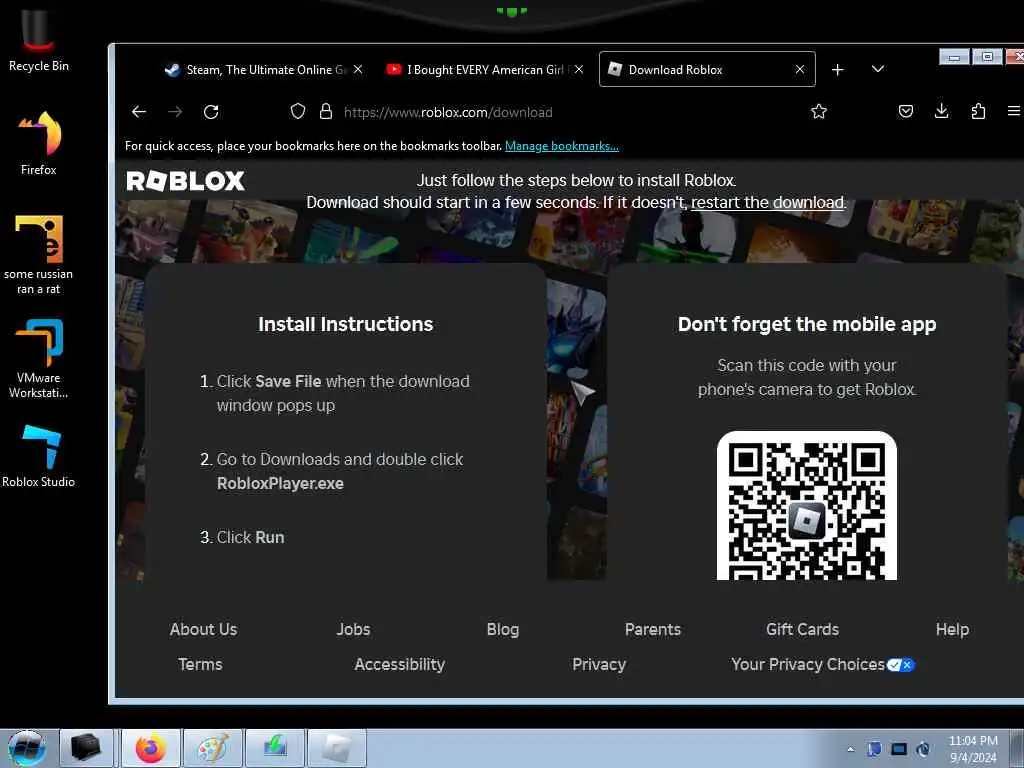Open a new tab with the plus button
The image size is (1024, 768).
[837, 69]
